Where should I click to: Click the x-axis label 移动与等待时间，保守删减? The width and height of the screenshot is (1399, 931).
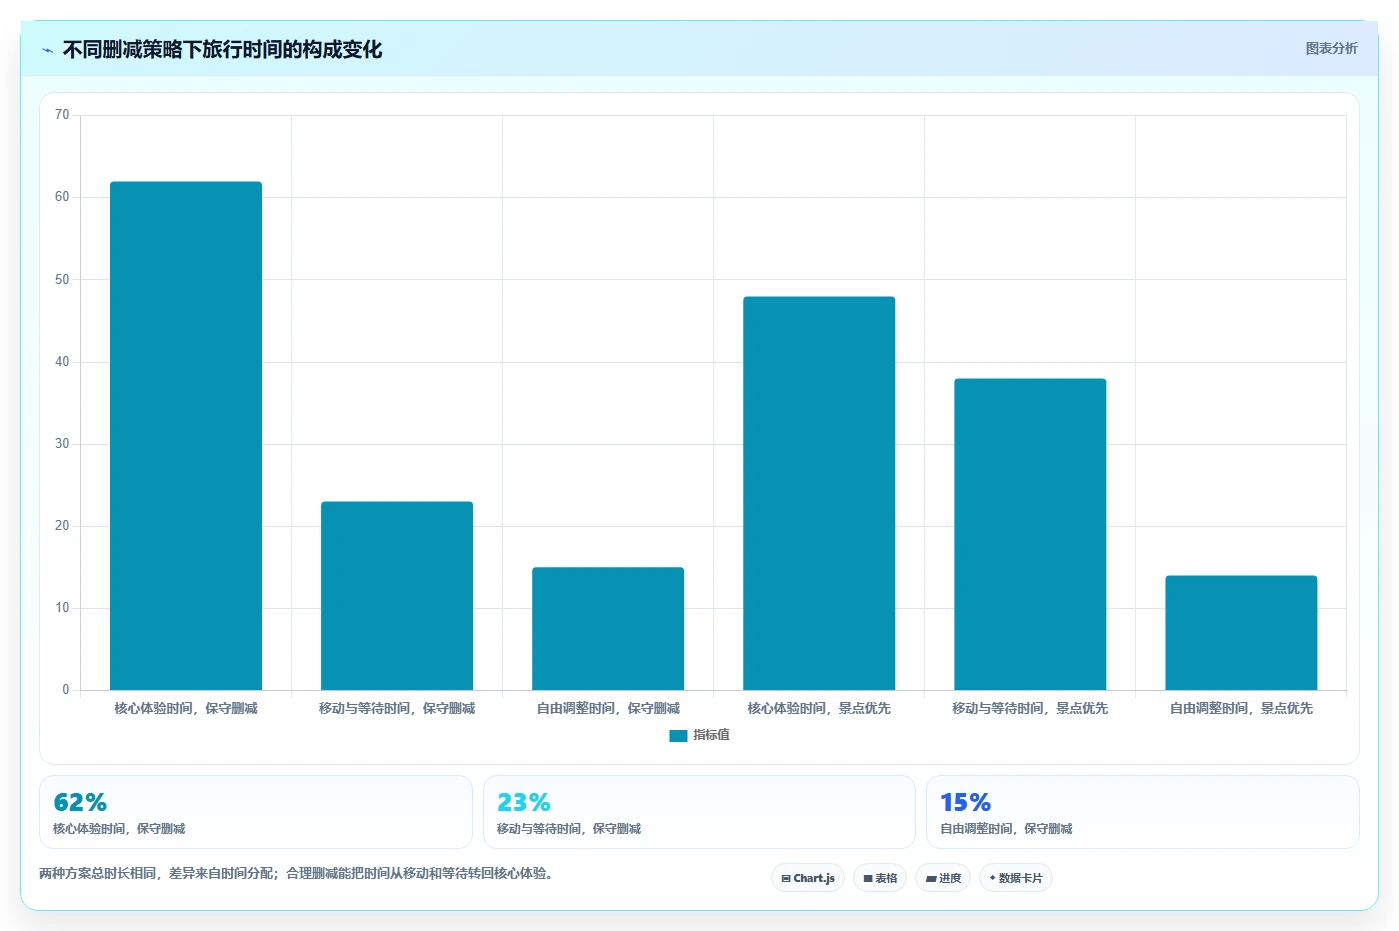[397, 708]
